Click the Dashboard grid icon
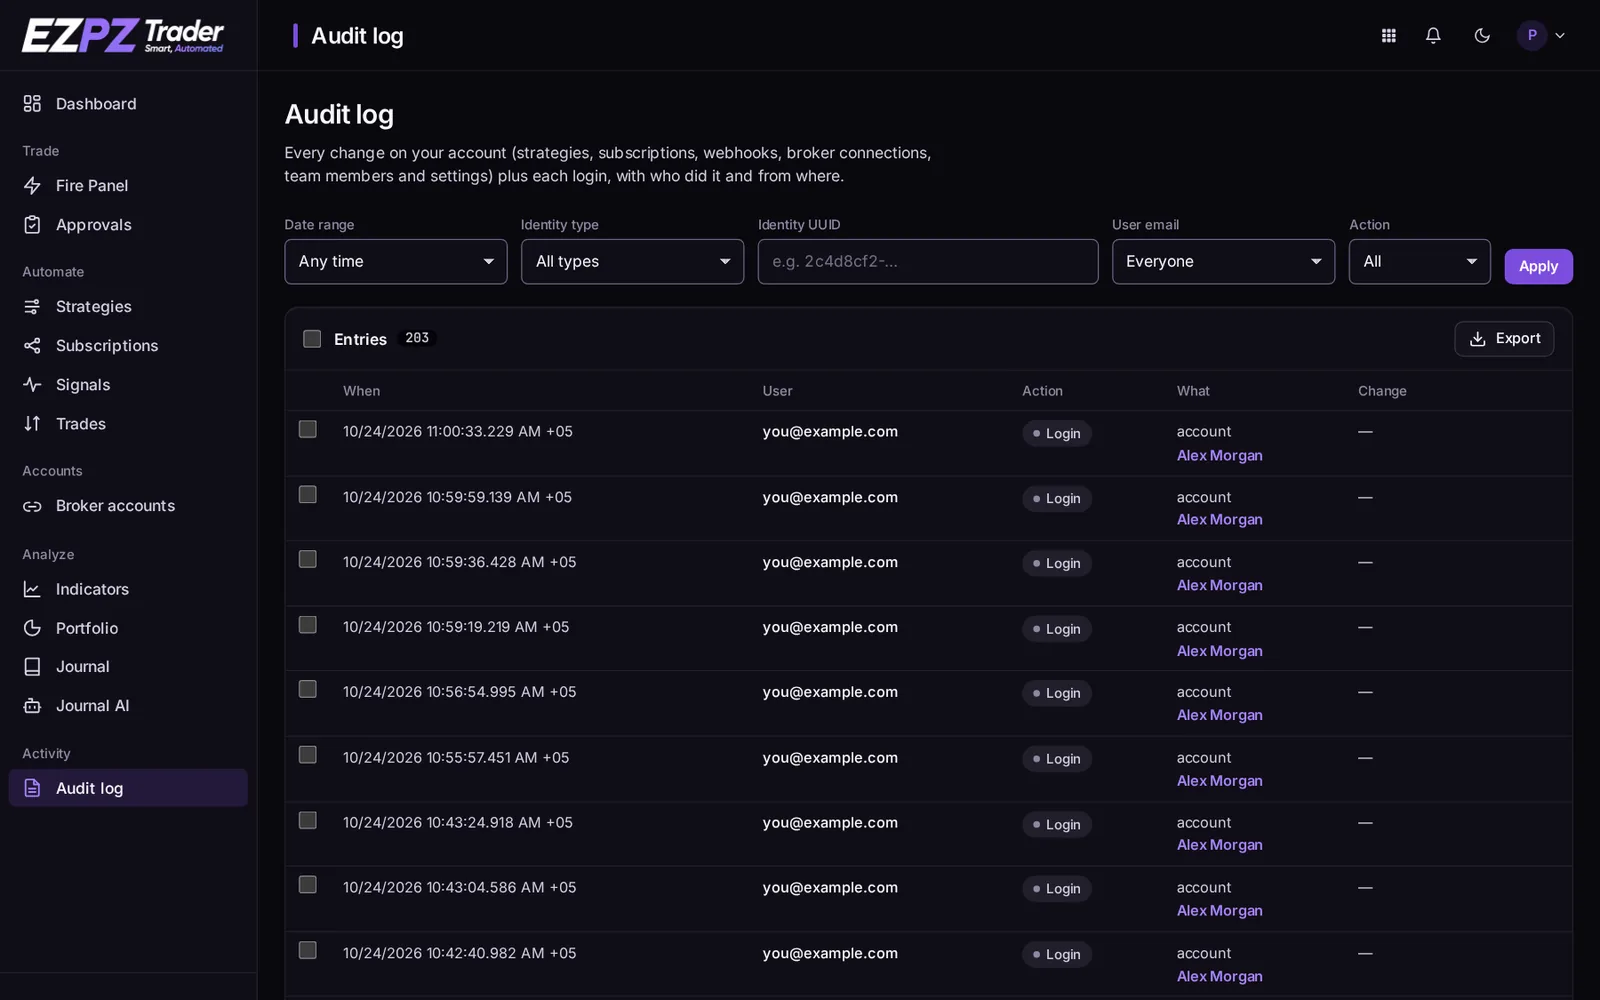1600x1000 pixels. 32,104
